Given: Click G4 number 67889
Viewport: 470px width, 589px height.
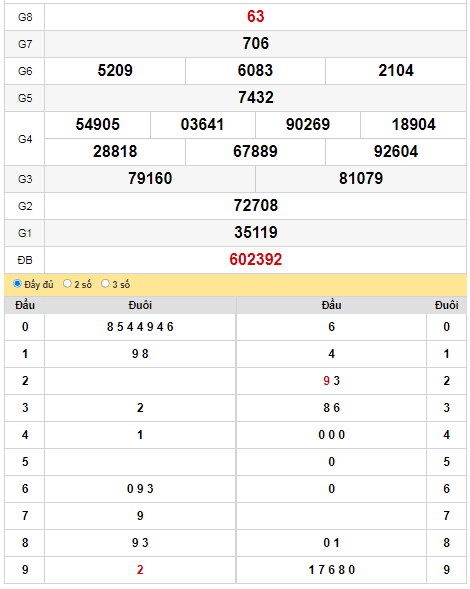Looking at the screenshot, I should click(x=255, y=152).
